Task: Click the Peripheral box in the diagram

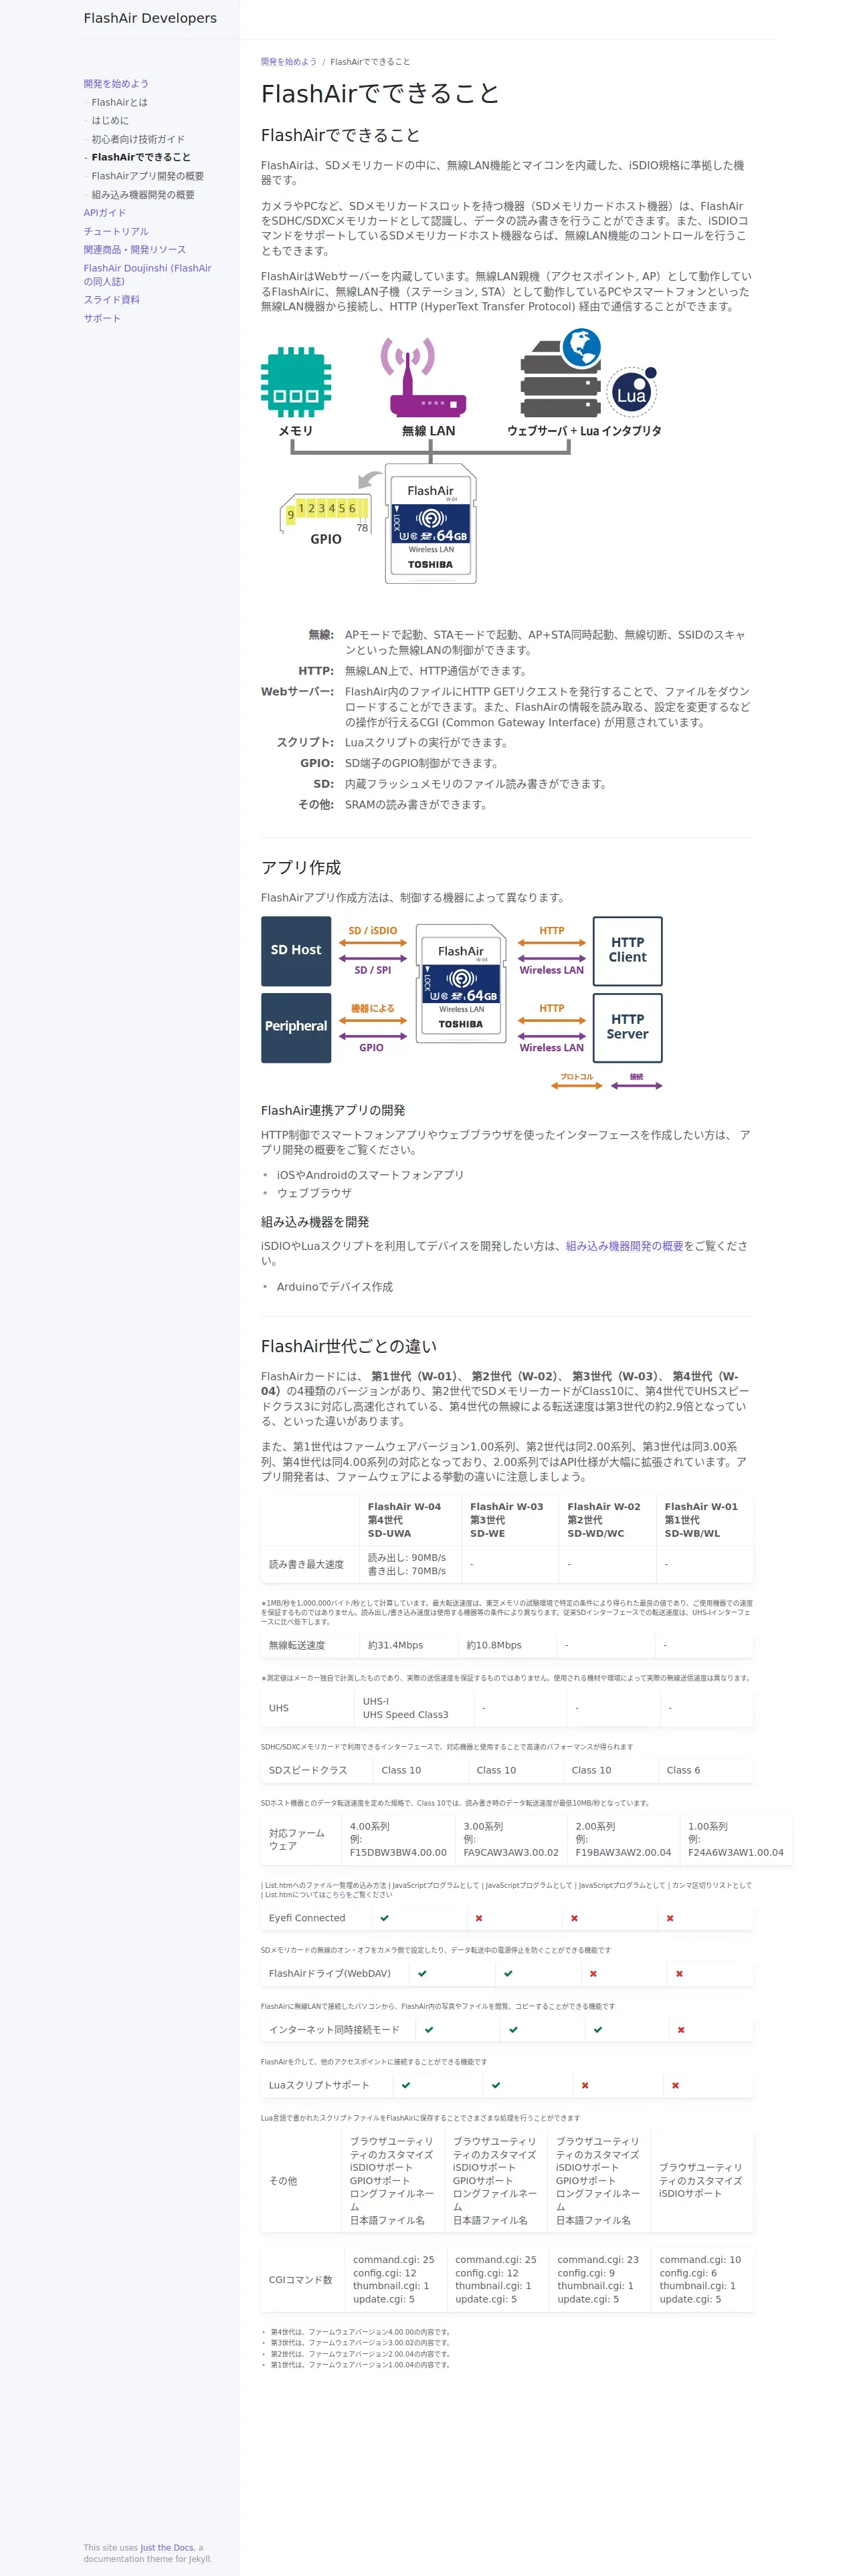Action: coord(296,1027)
